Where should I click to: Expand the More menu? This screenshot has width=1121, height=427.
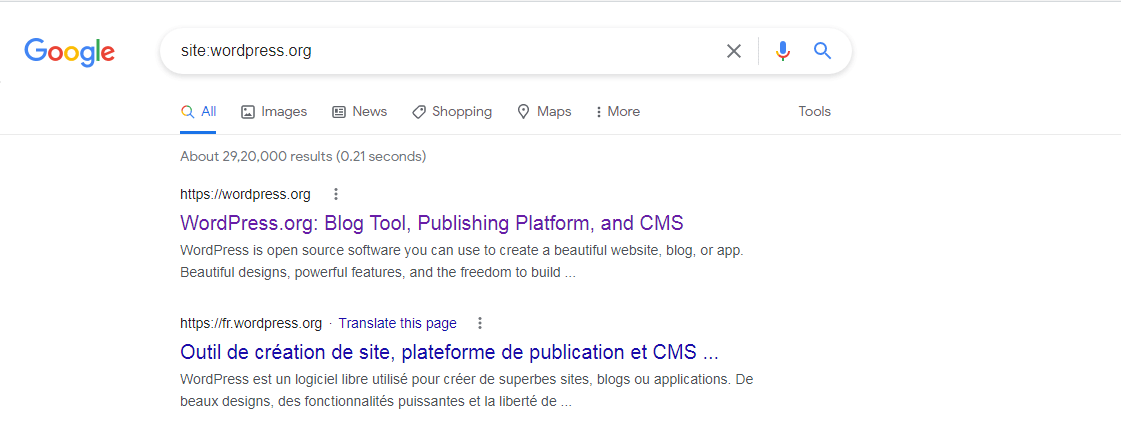pos(618,112)
